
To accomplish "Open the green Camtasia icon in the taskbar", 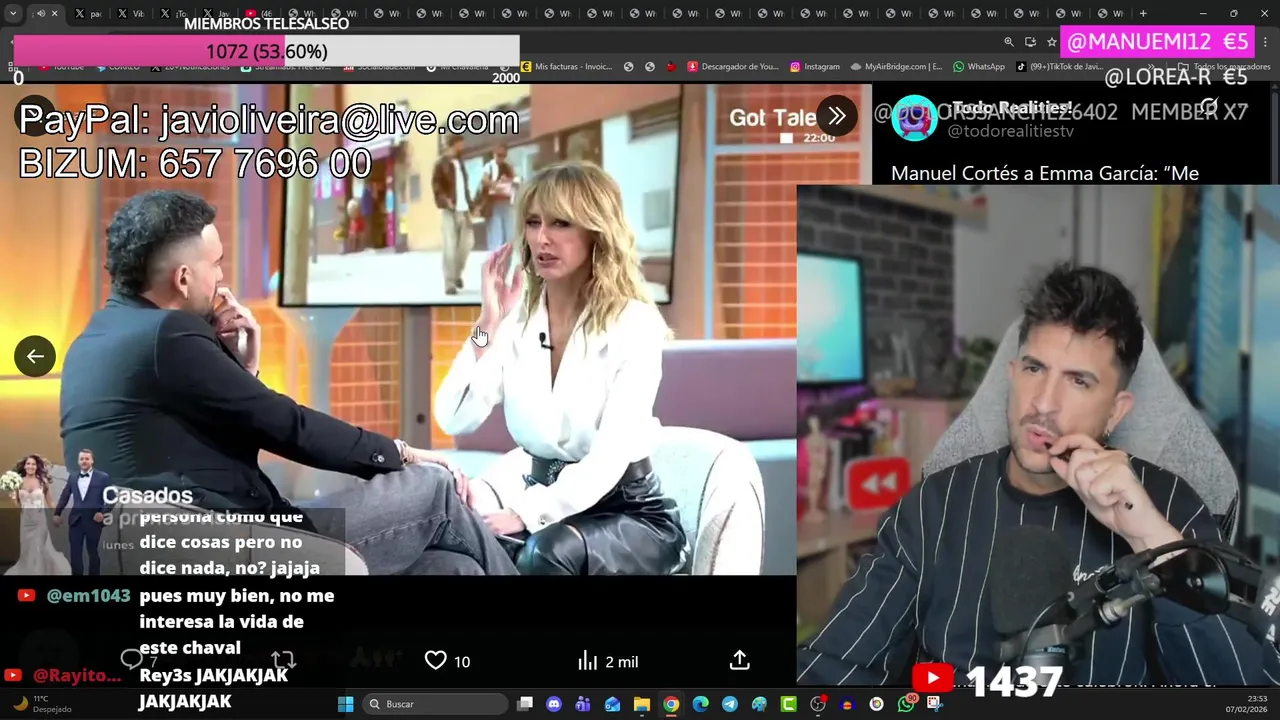I will [x=788, y=704].
